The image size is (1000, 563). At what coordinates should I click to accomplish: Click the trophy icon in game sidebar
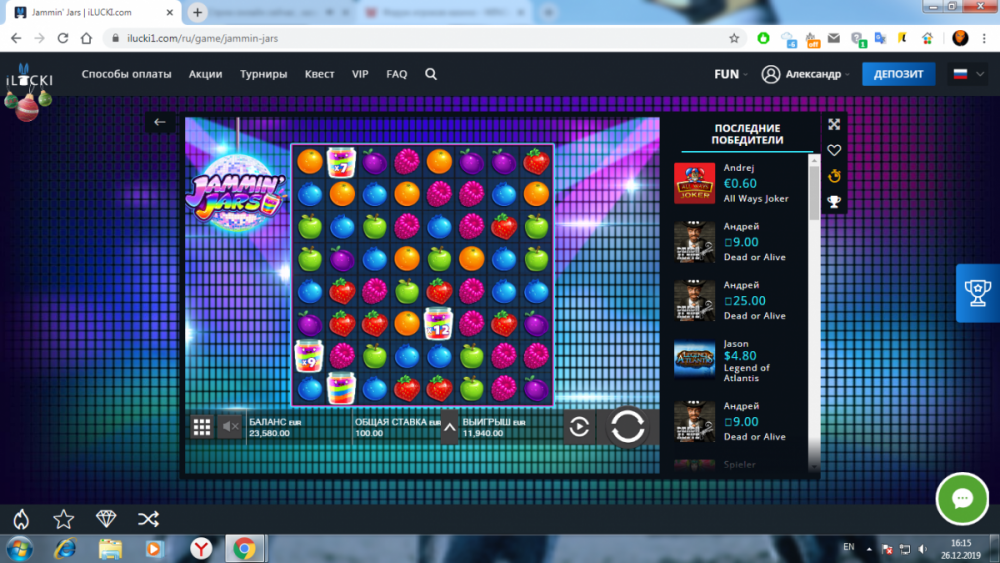834,202
